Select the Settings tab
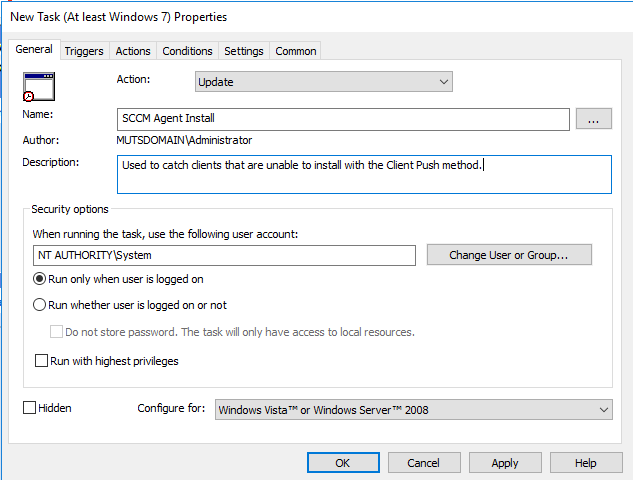This screenshot has width=633, height=480. [x=244, y=51]
